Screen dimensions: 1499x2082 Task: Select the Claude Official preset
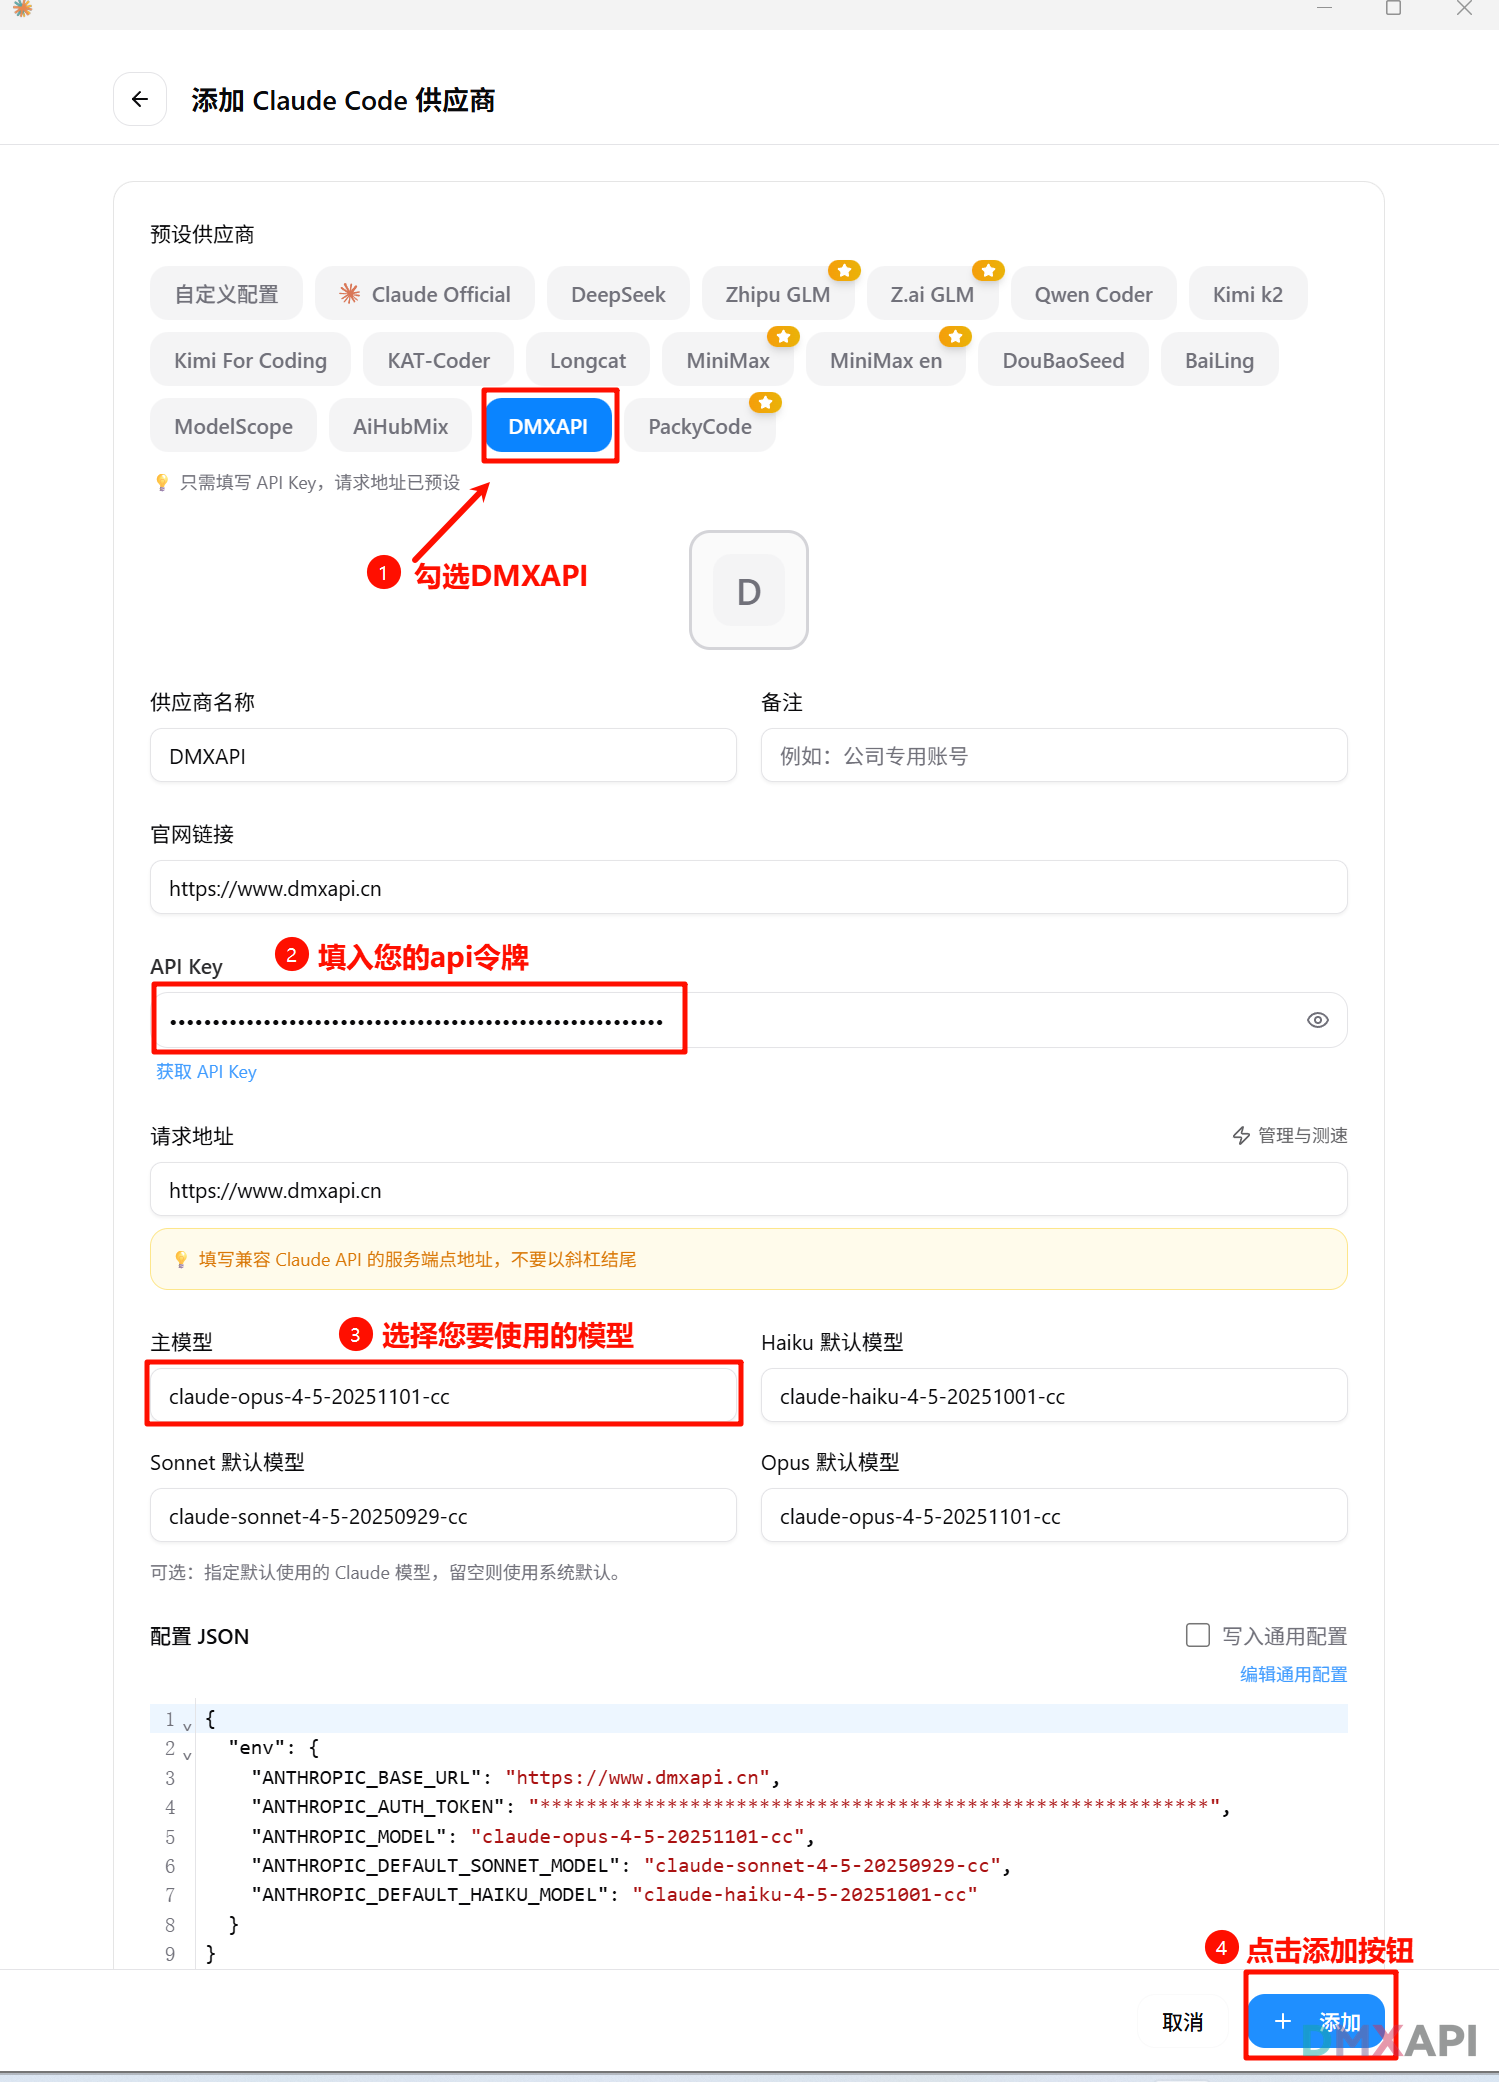[x=425, y=294]
